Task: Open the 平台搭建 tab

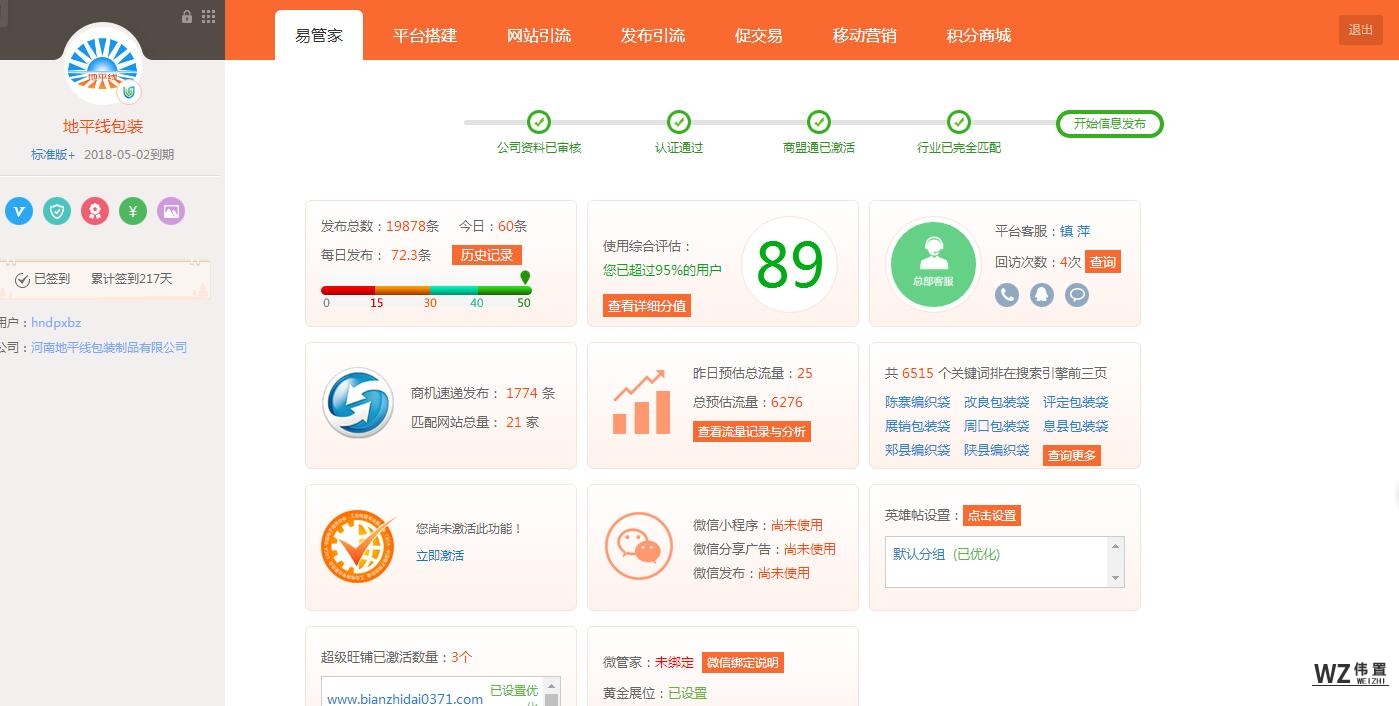Action: tap(425, 36)
